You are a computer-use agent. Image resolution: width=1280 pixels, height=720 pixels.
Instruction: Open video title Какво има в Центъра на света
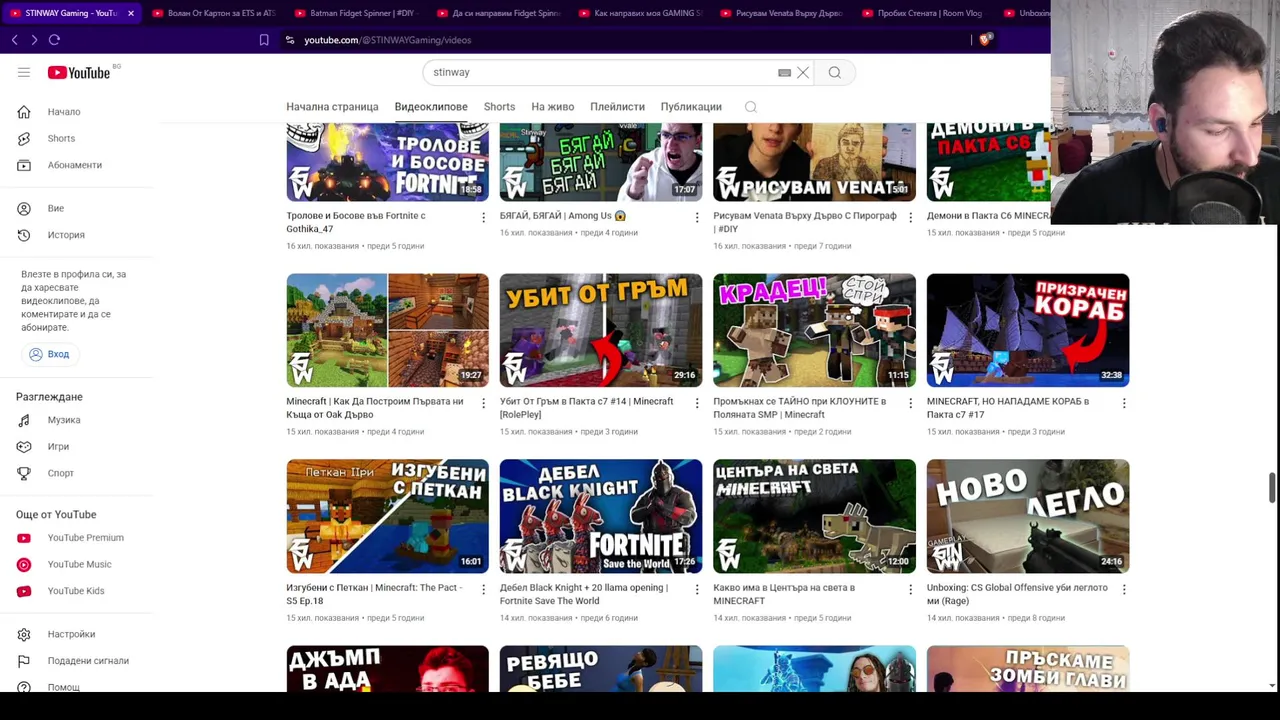point(784,594)
